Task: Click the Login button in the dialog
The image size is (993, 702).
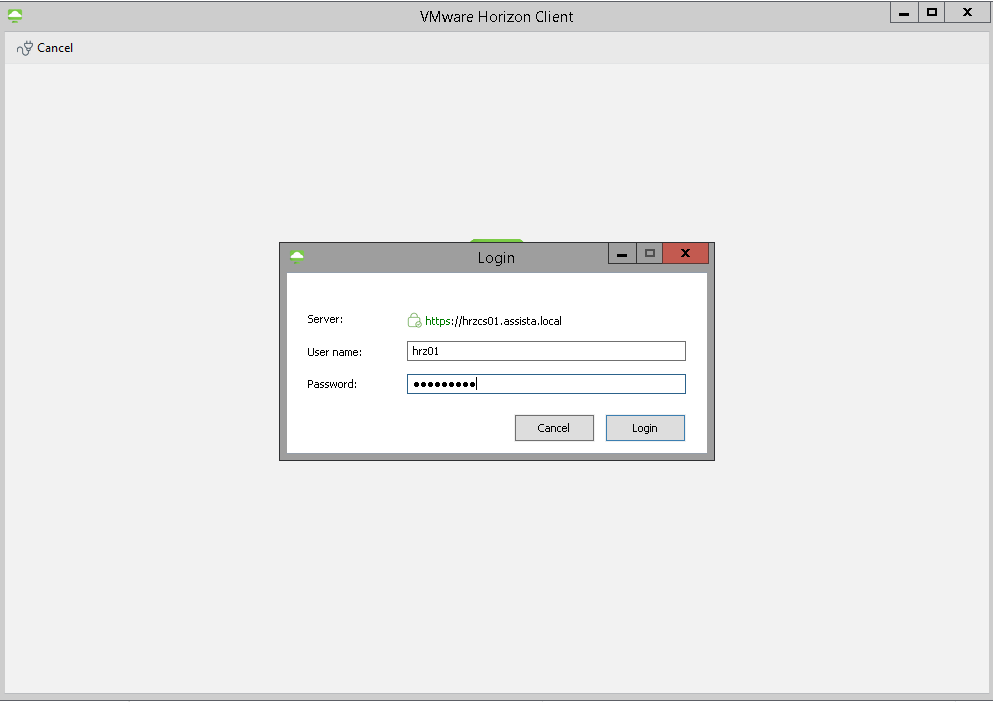Action: tap(645, 428)
